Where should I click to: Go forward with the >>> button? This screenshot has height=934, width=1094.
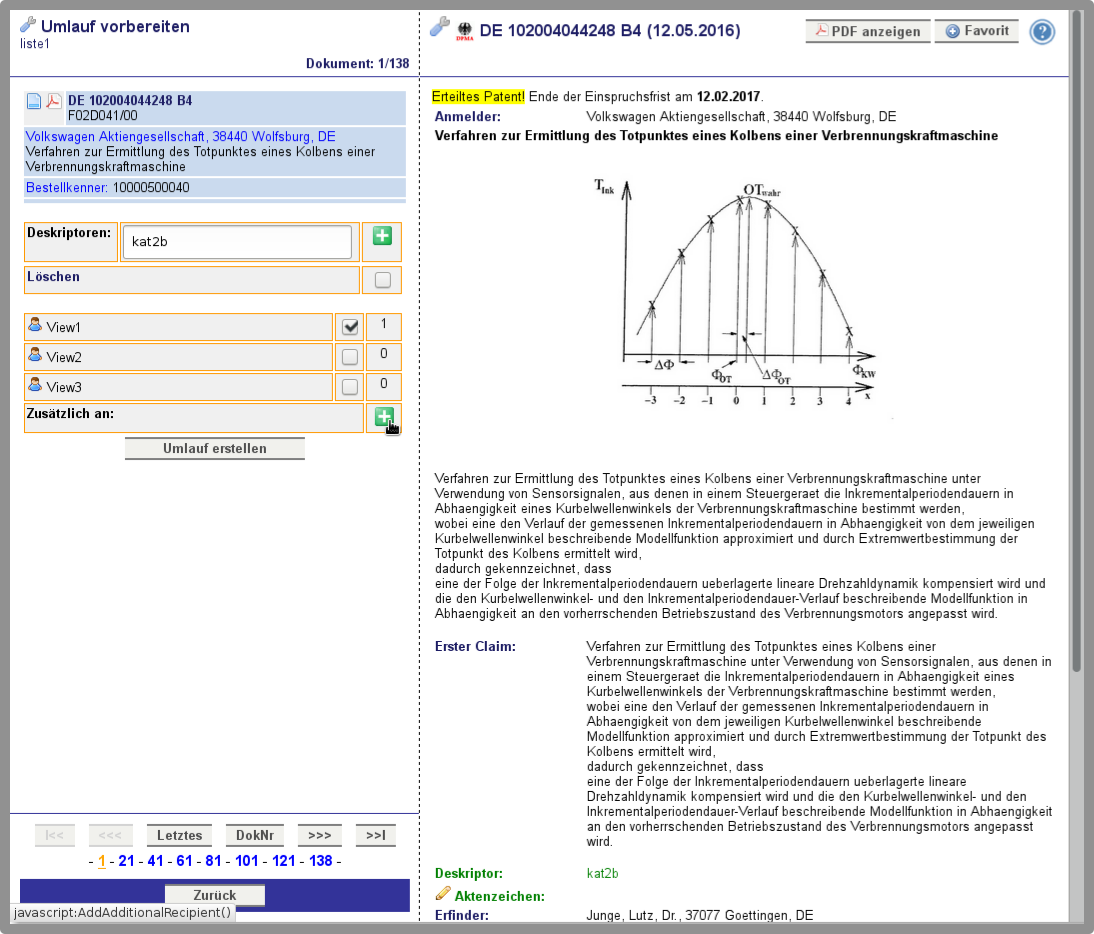click(x=320, y=836)
